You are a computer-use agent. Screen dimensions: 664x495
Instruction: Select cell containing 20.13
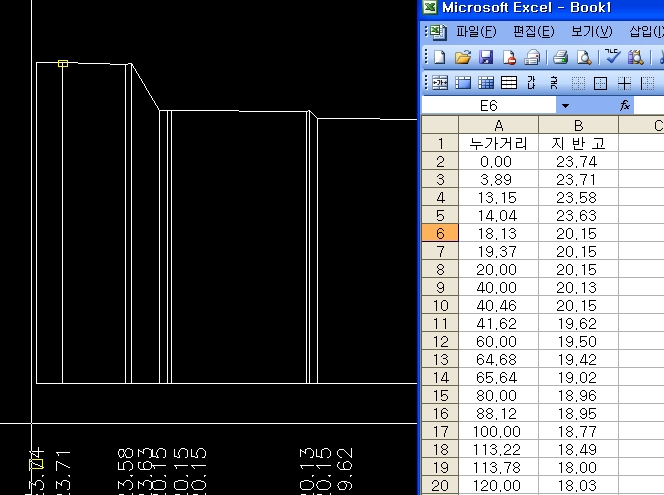578,288
